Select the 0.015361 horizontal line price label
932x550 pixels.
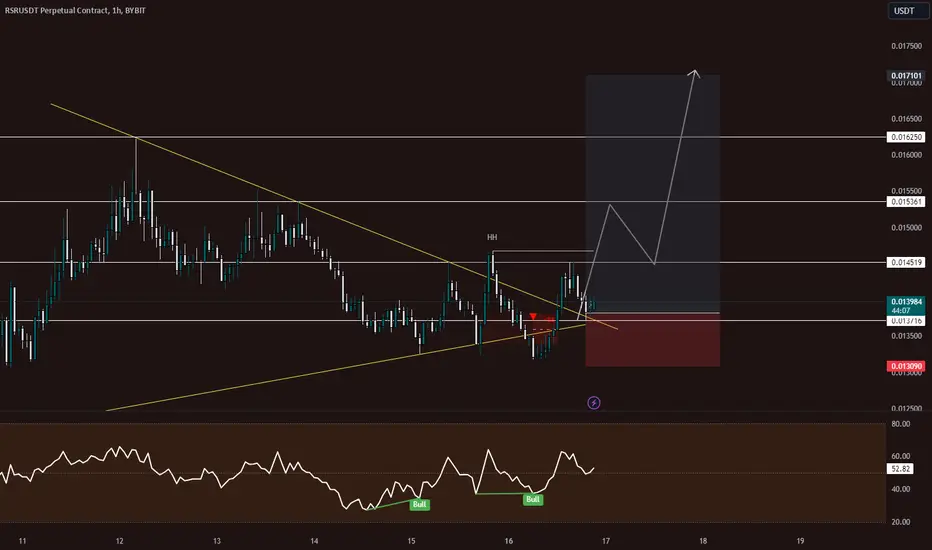906,202
